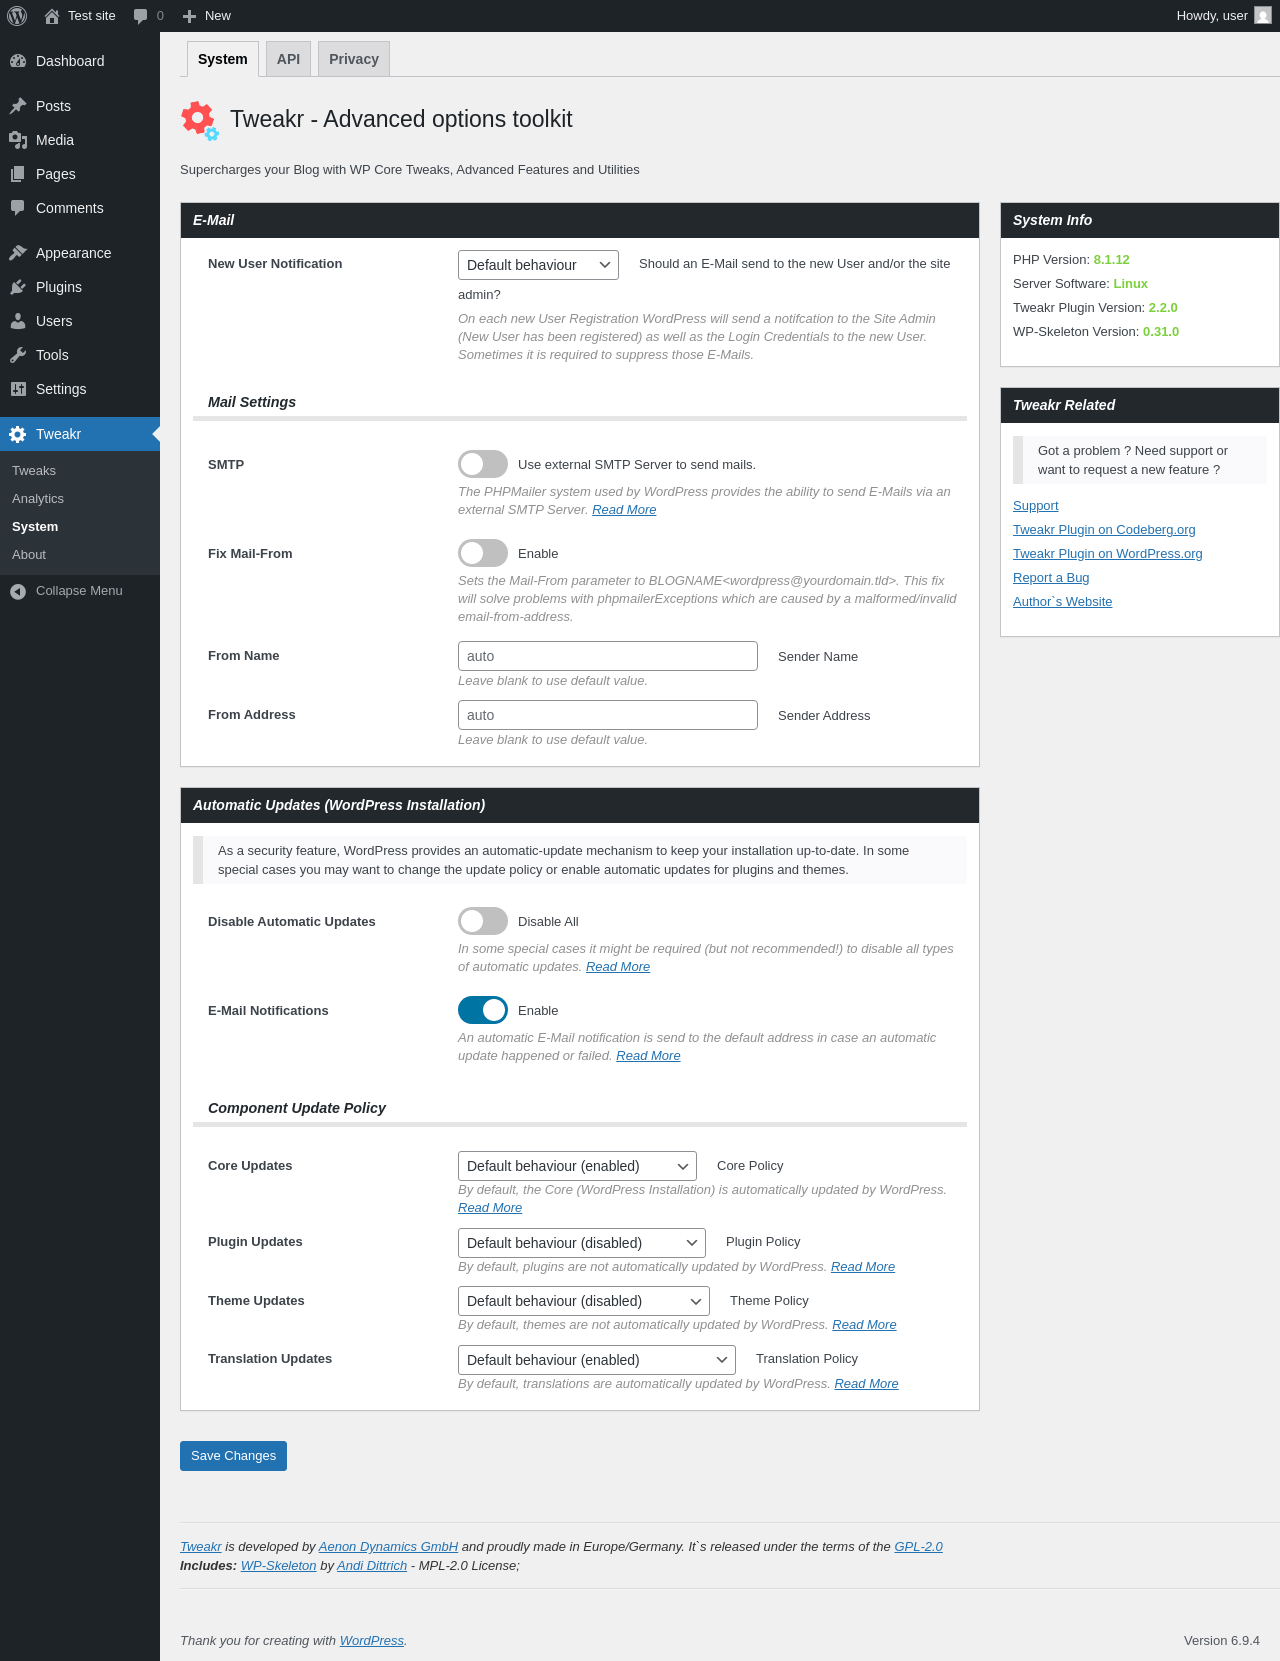This screenshot has height=1661, width=1280.
Task: Open the Analytics submenu item
Action: point(80,499)
